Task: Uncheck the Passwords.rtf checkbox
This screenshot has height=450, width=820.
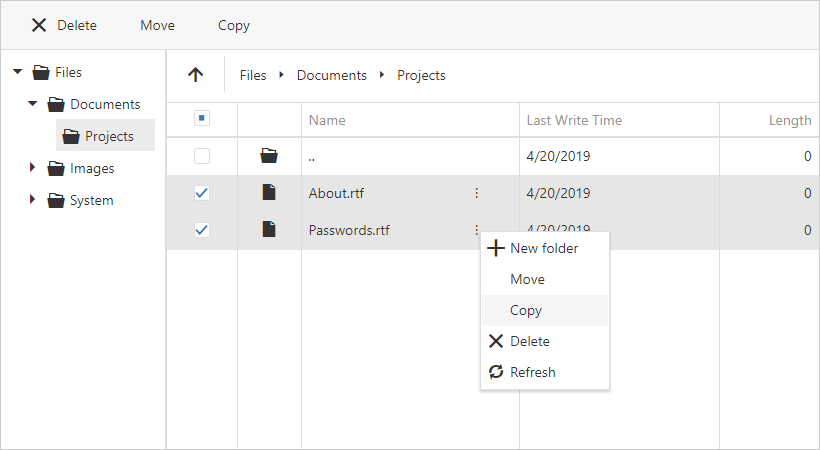Action: 202,230
